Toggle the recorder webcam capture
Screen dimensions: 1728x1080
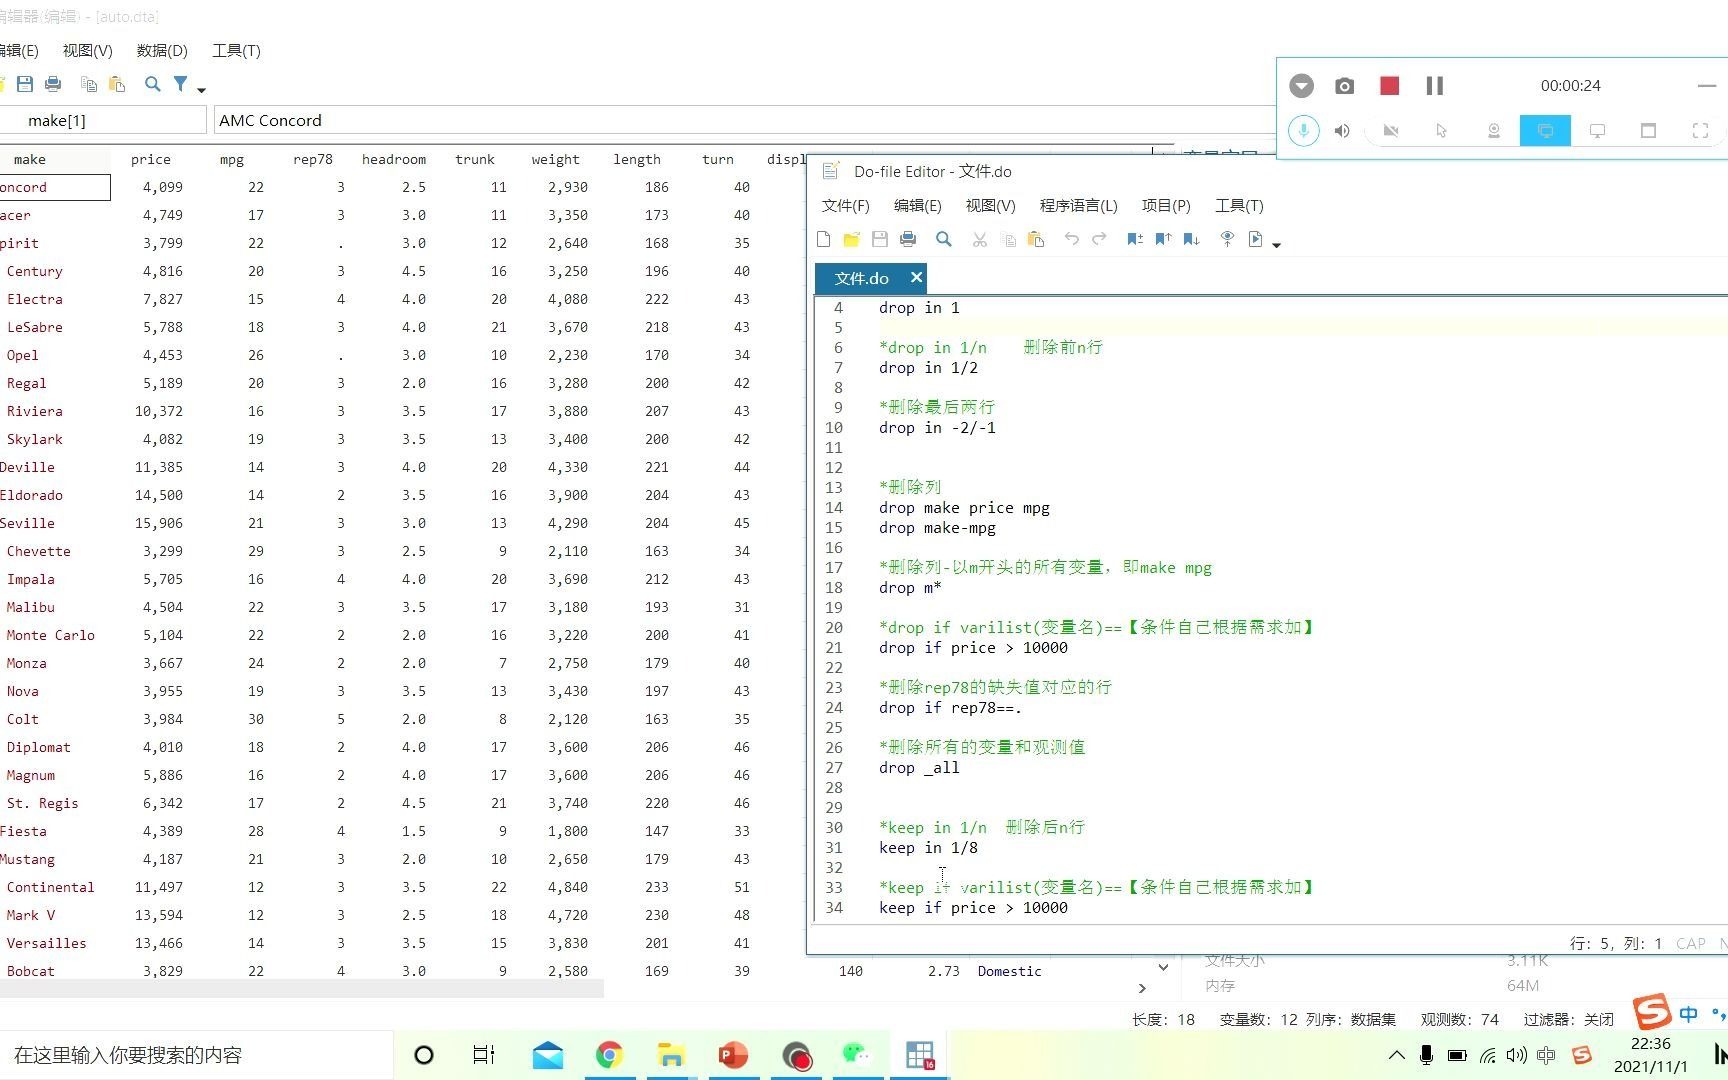tap(1493, 131)
